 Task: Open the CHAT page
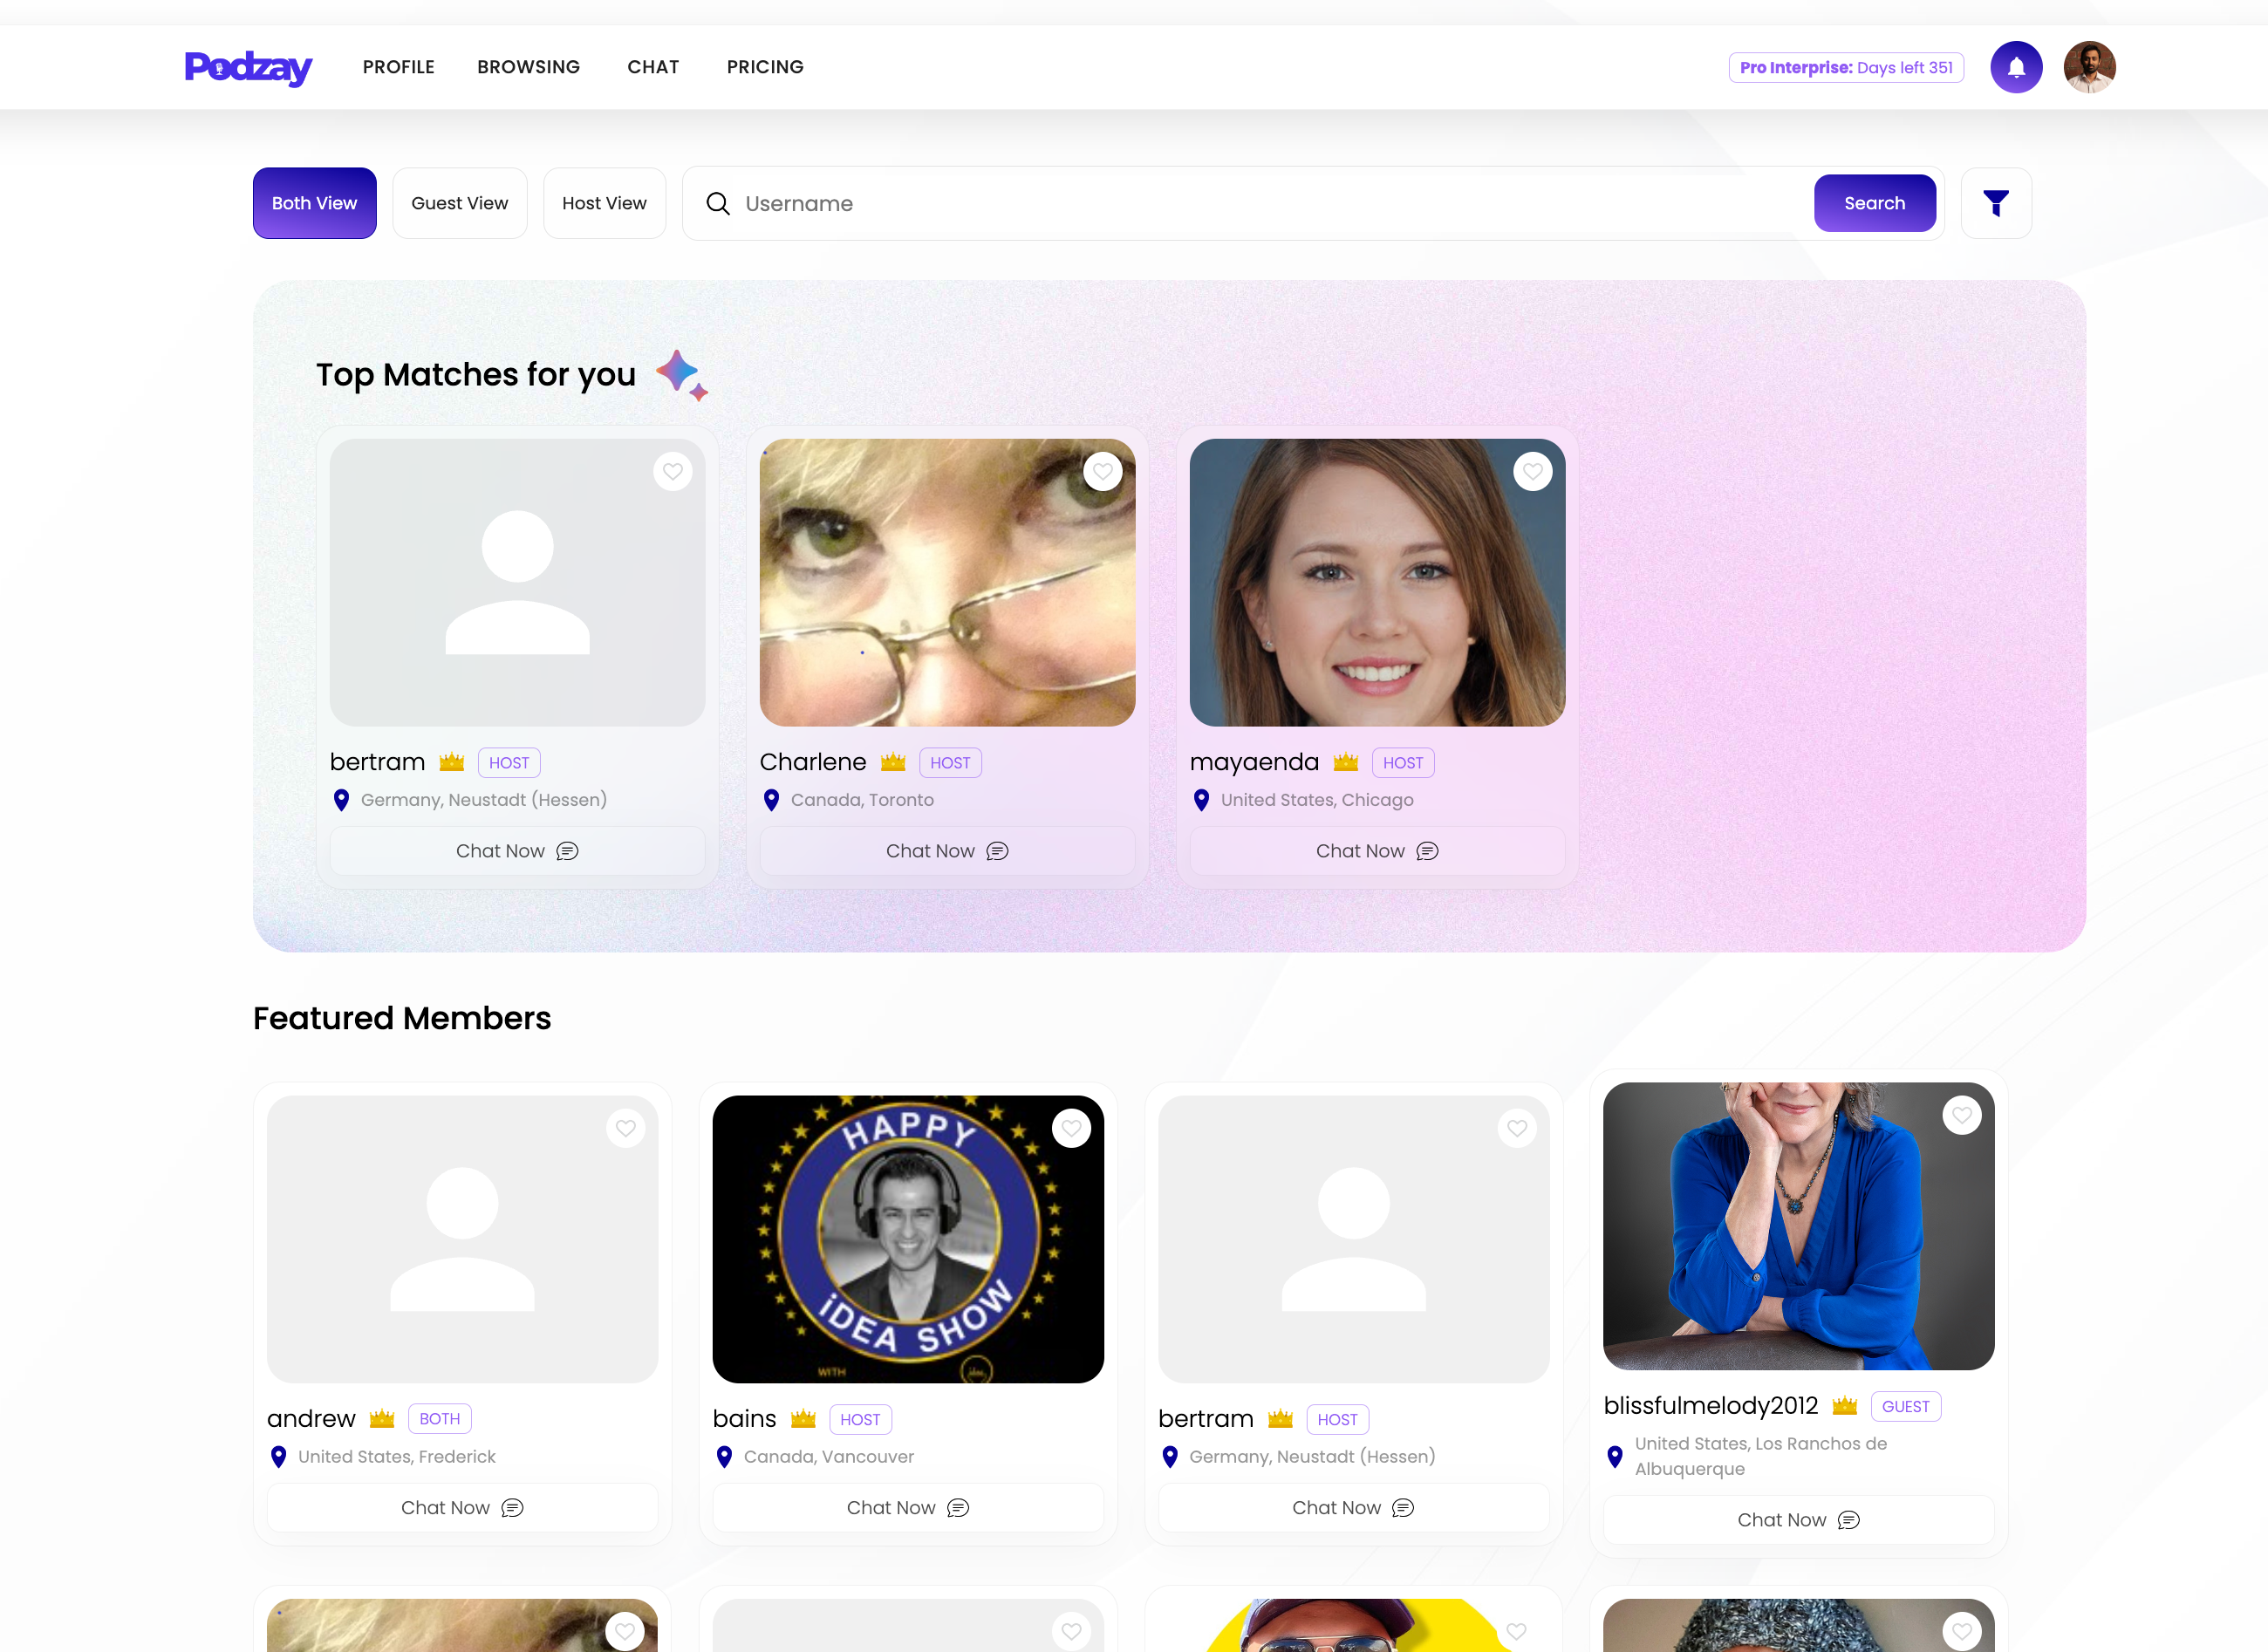[653, 67]
